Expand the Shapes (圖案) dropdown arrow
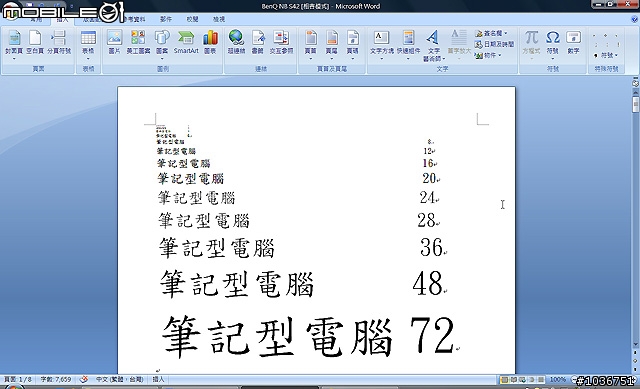640x389 pixels. (x=162, y=59)
